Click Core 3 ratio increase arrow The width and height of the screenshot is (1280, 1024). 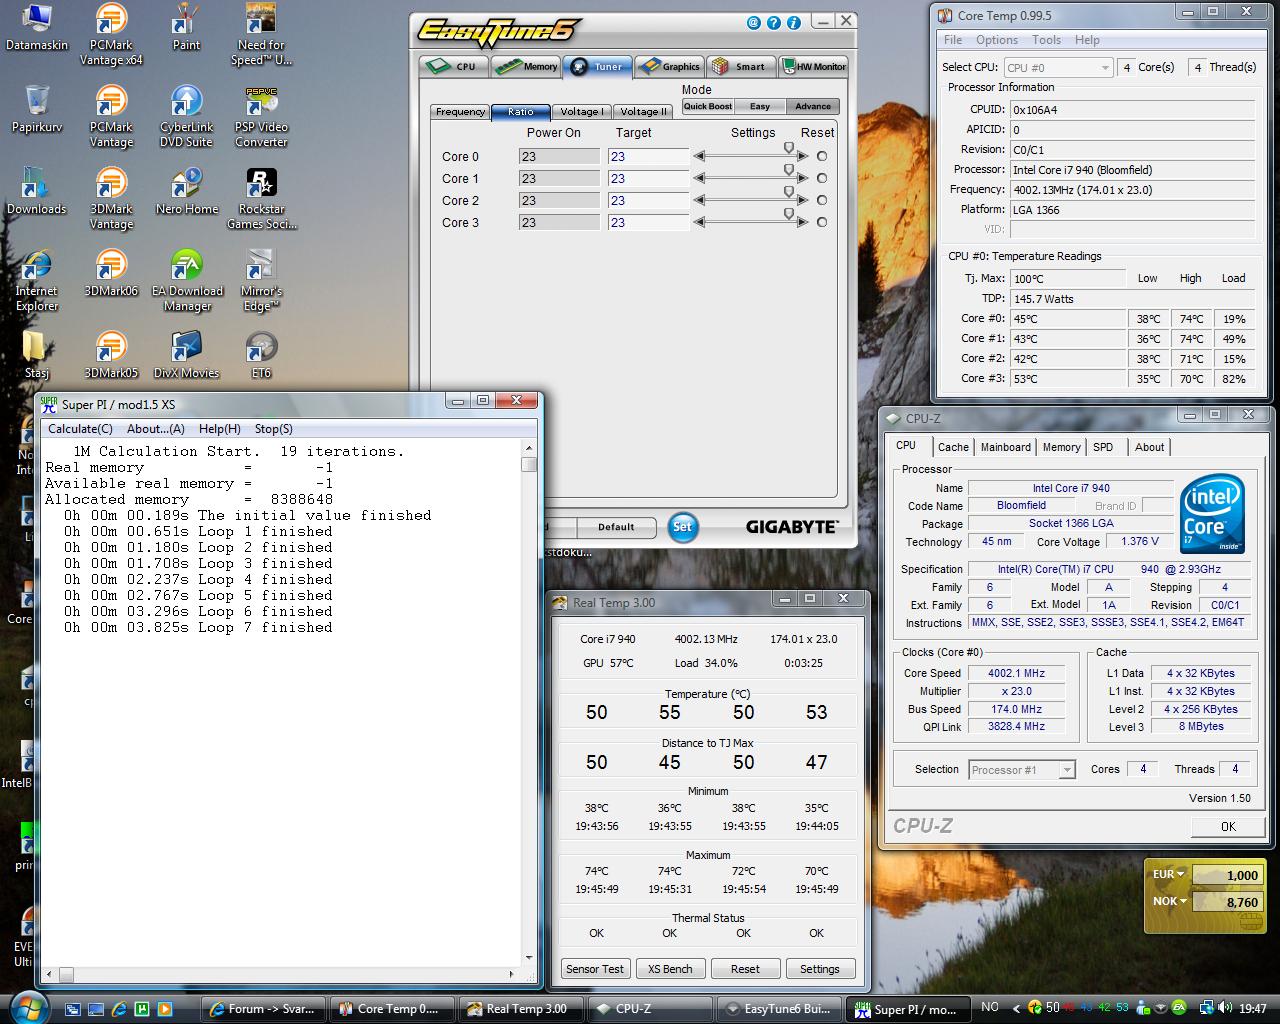802,222
